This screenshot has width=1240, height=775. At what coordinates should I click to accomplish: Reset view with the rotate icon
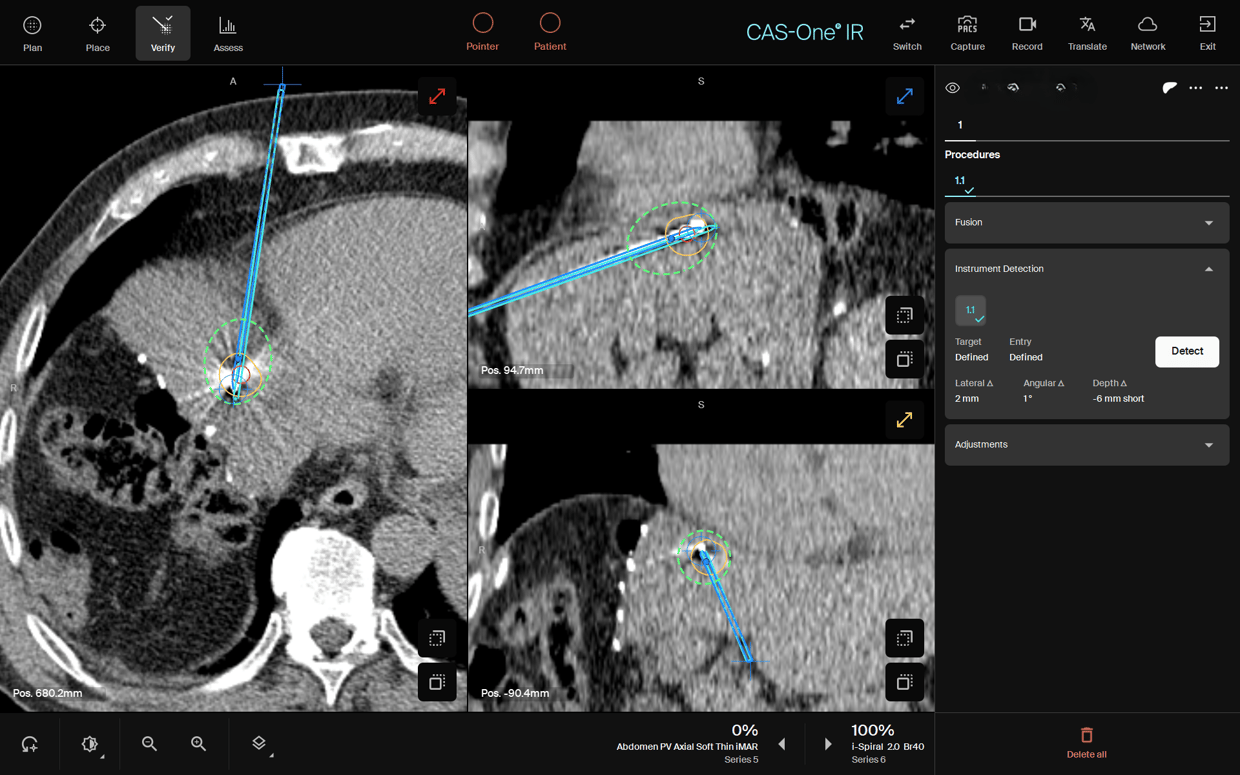[30, 744]
